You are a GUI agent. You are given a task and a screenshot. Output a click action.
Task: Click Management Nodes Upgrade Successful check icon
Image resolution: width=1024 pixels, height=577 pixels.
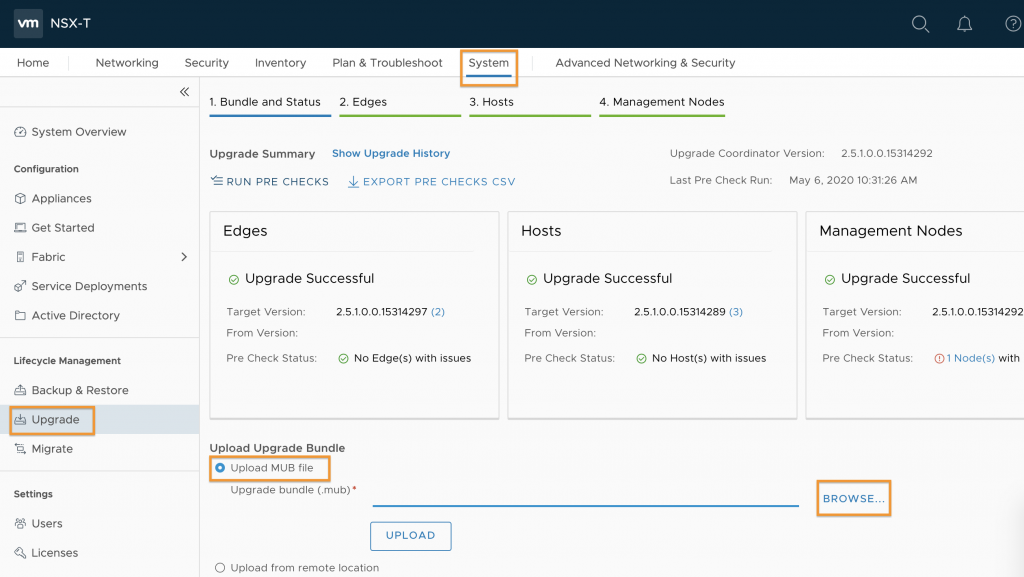pos(829,279)
